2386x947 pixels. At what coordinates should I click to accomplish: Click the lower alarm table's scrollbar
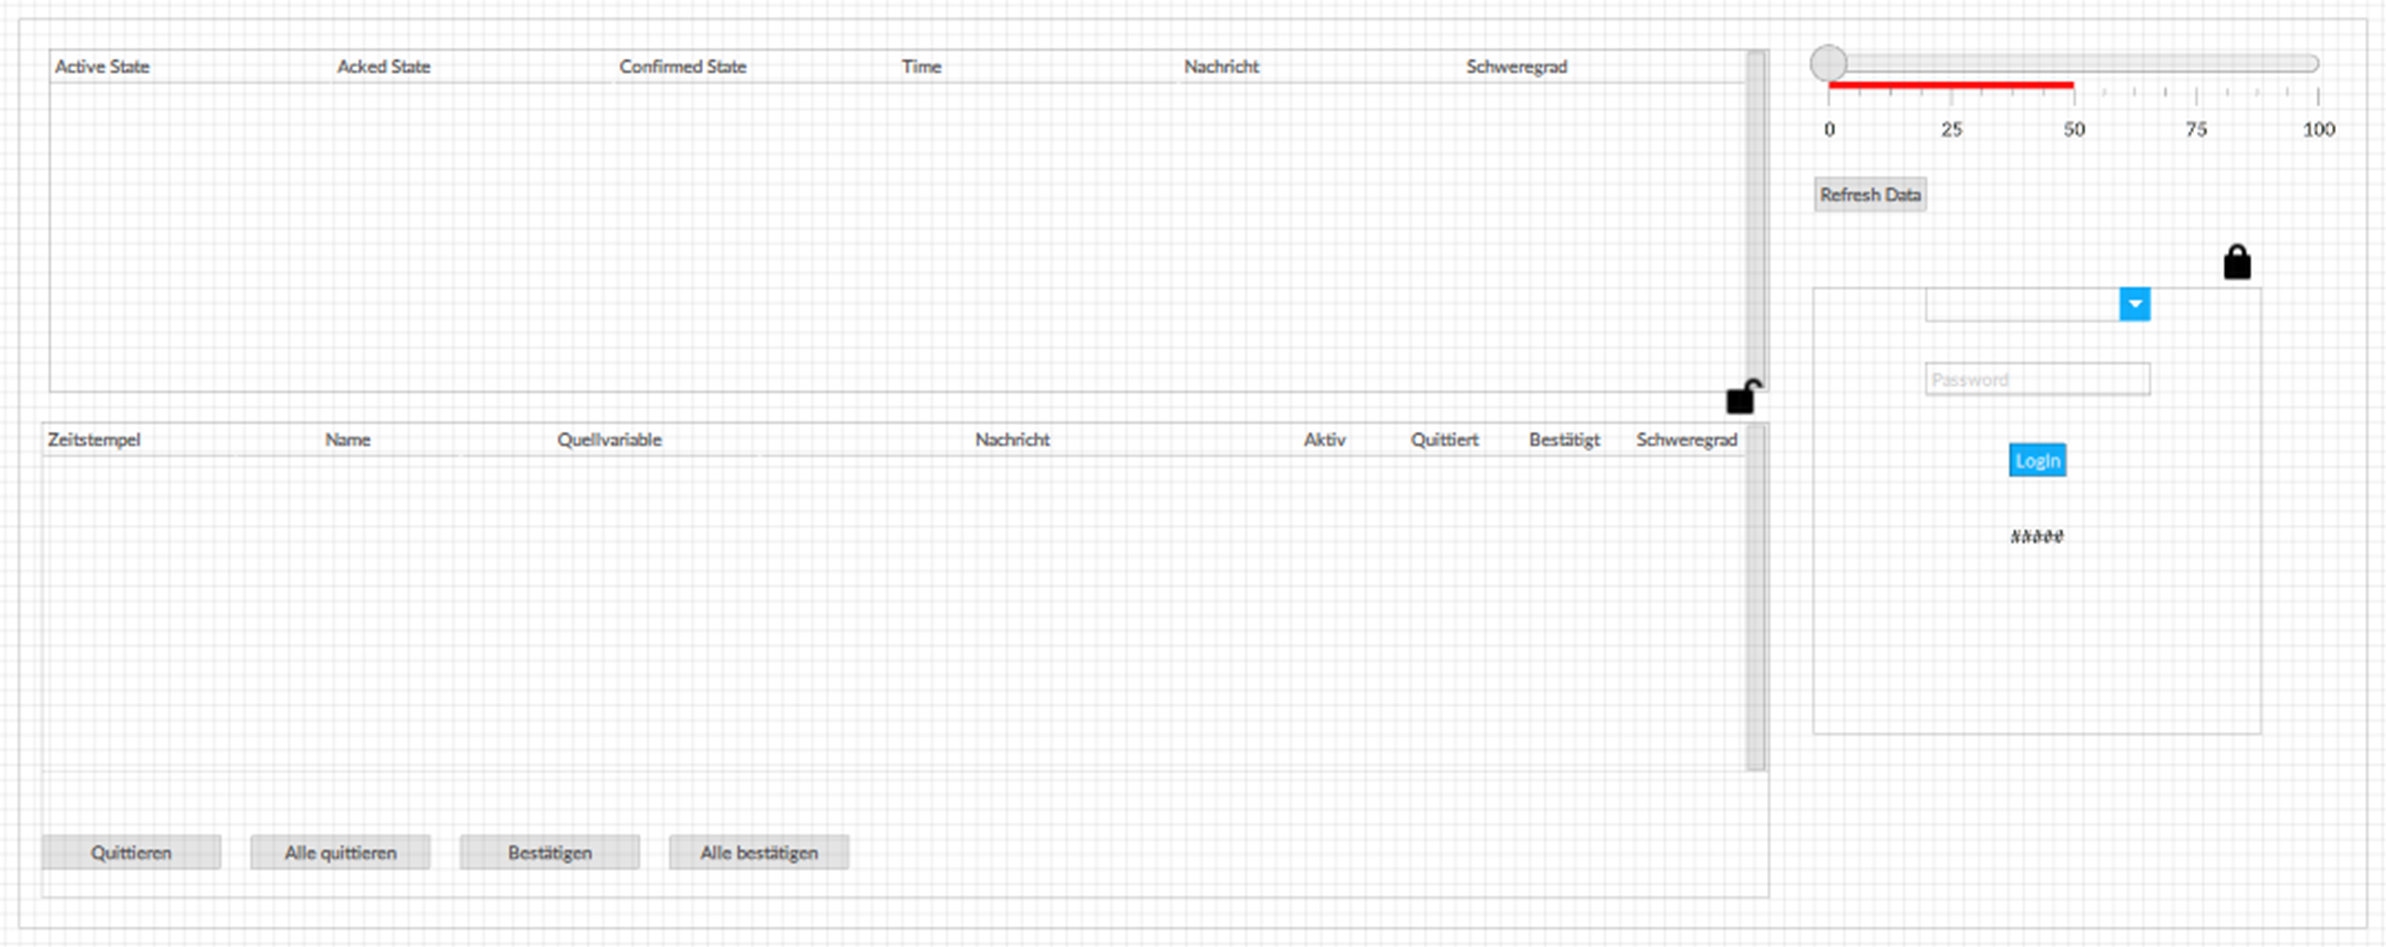[x=1756, y=598]
